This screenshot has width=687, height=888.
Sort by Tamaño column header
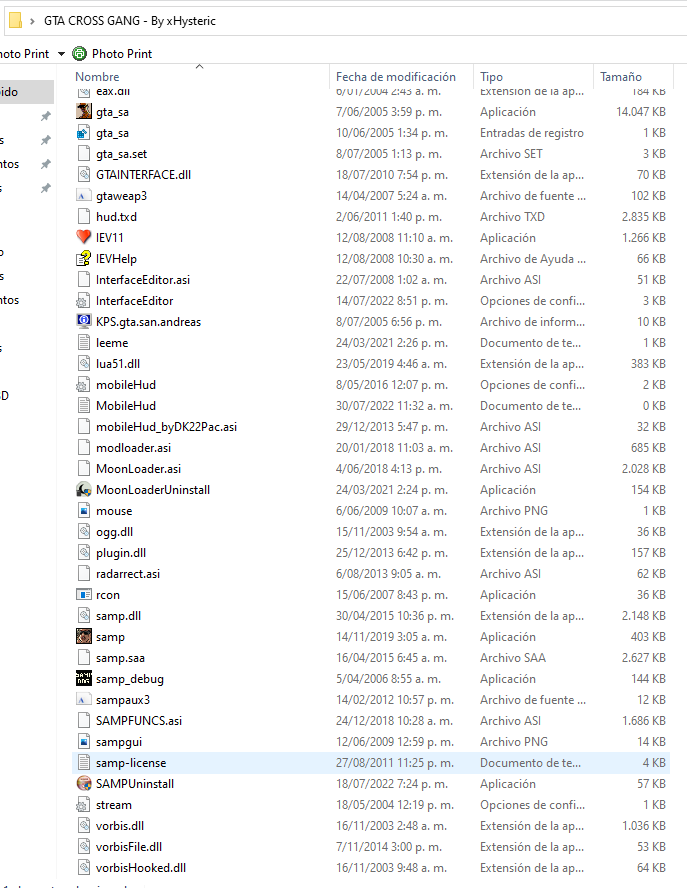621,76
